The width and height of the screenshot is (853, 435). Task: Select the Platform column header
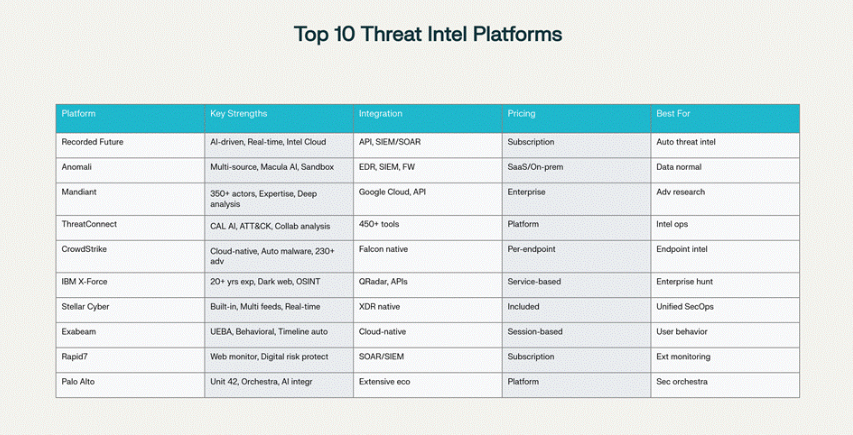click(x=79, y=114)
